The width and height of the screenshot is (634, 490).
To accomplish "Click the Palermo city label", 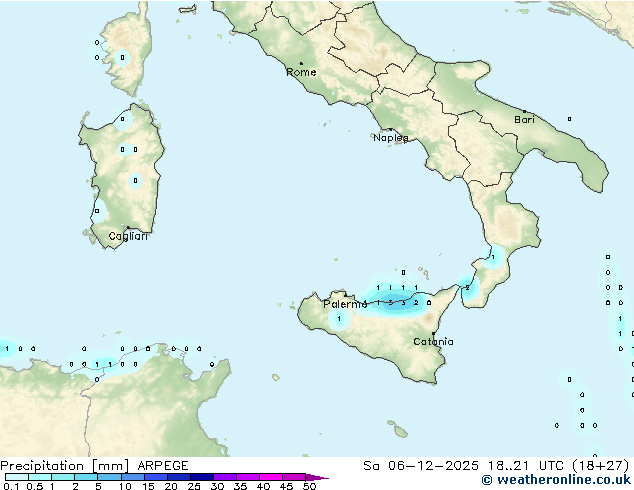I will pyautogui.click(x=343, y=304).
